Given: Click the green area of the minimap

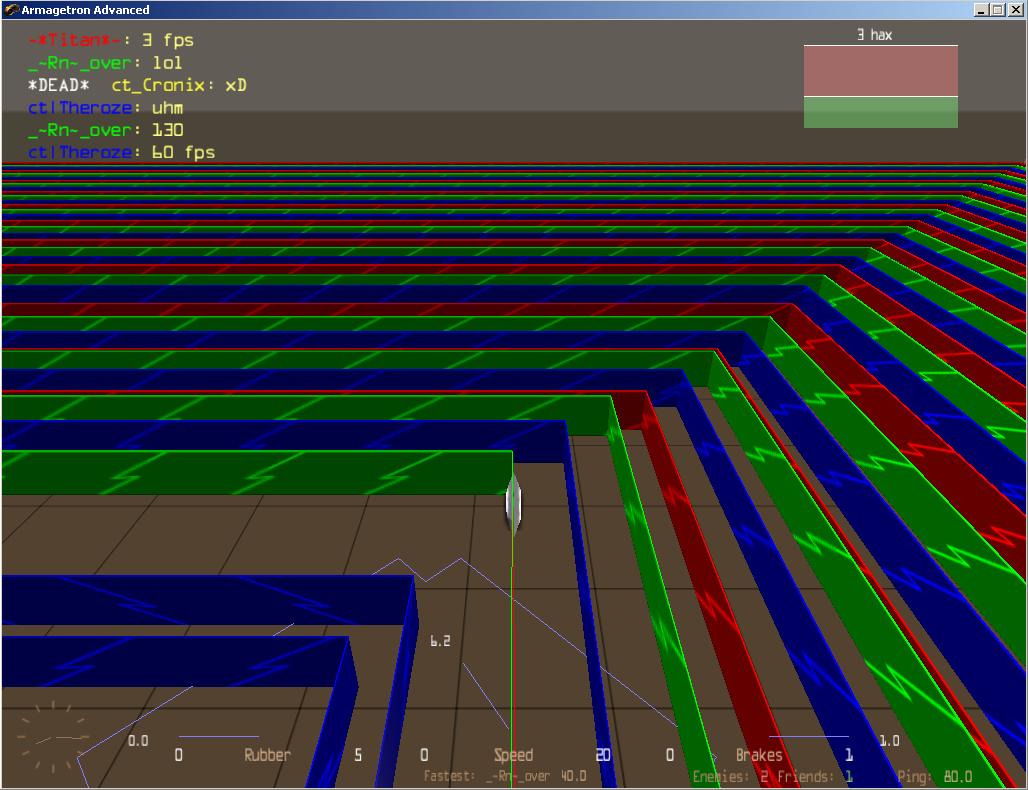Looking at the screenshot, I should [x=880, y=112].
